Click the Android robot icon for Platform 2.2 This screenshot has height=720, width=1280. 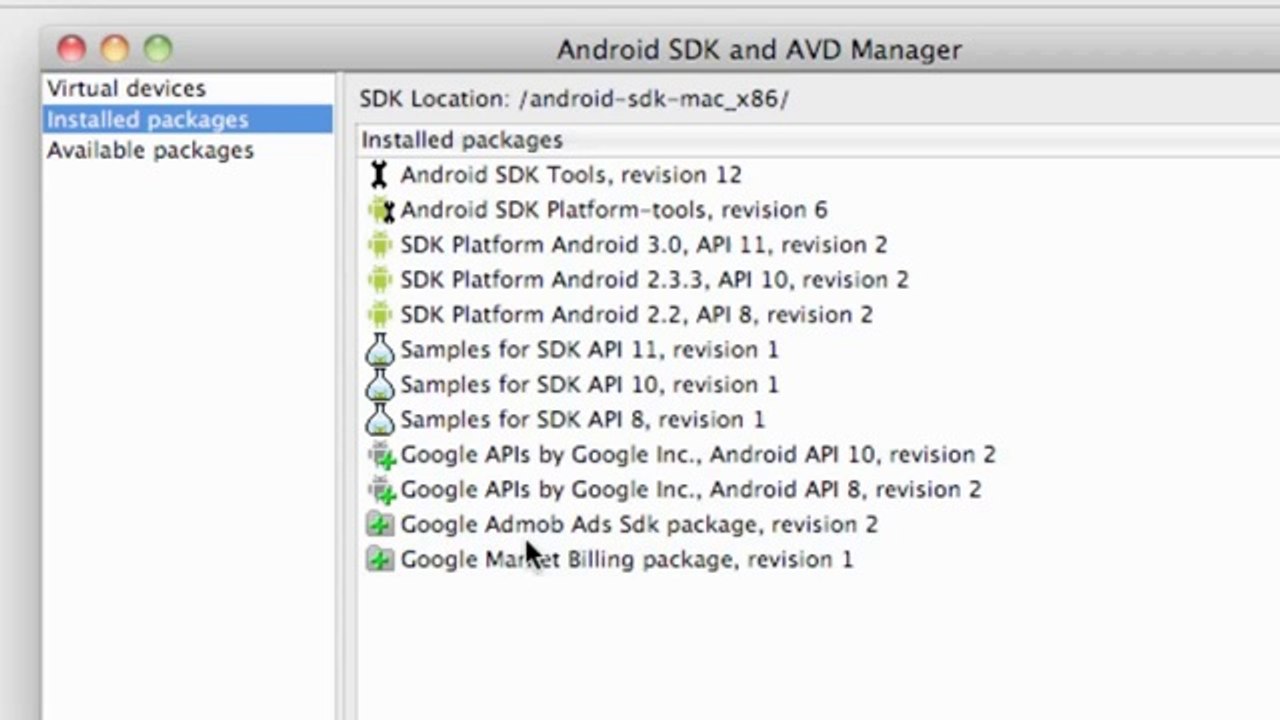(379, 315)
